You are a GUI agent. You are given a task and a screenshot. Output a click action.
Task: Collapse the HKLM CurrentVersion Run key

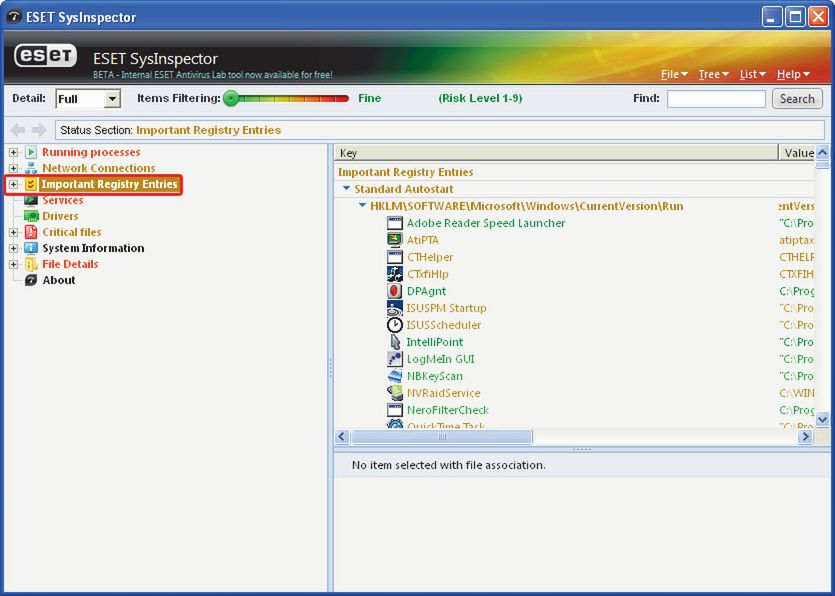pyautogui.click(x=363, y=206)
